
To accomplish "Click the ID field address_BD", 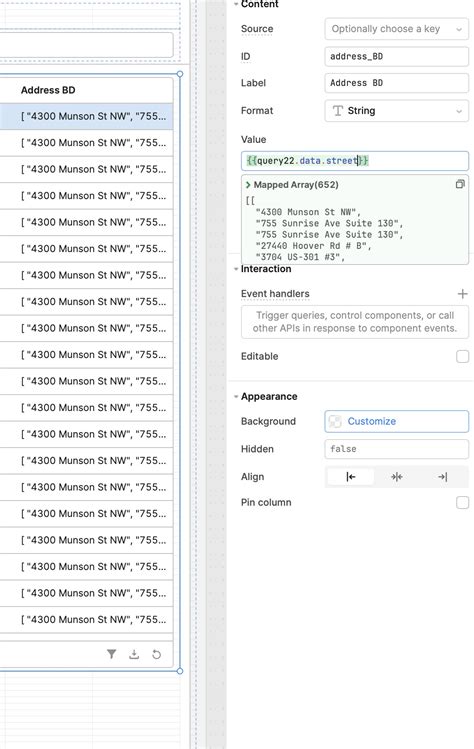I will tap(397, 56).
